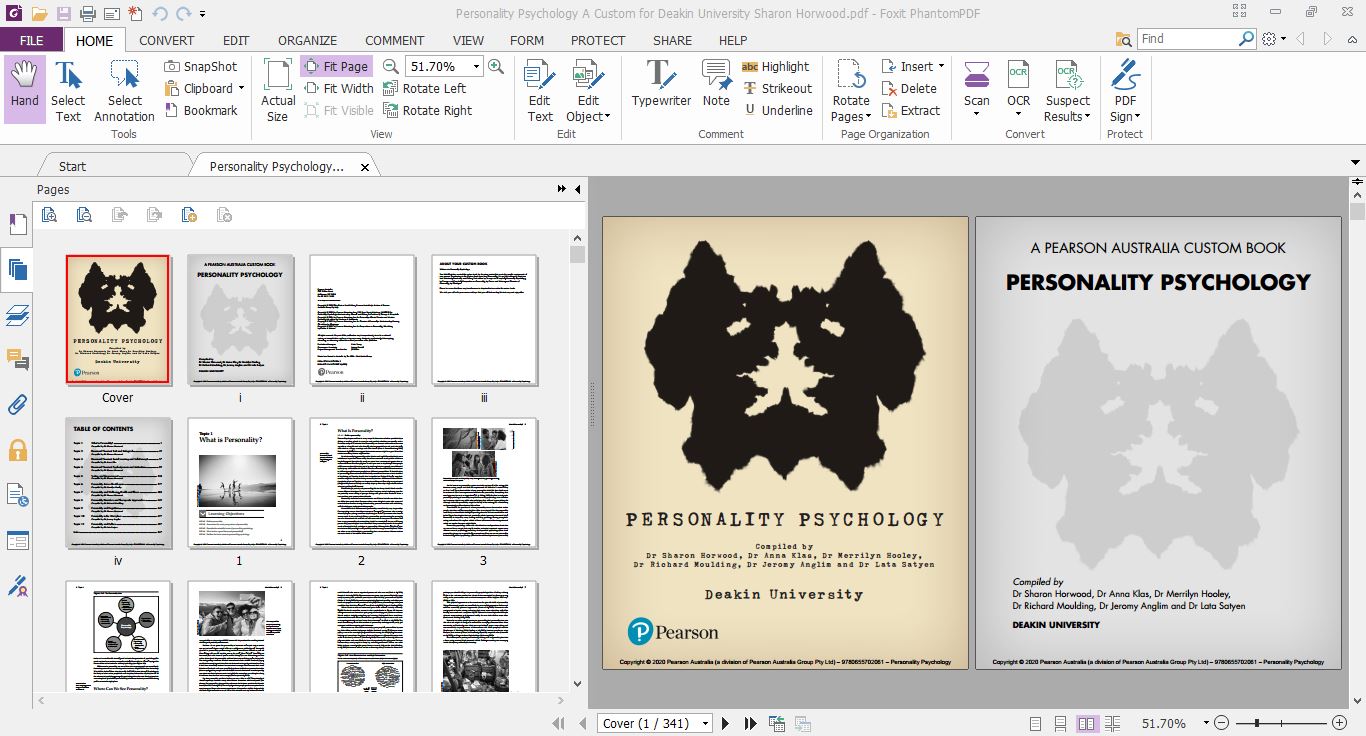Activate the Select Text tool
The width and height of the screenshot is (1366, 736).
pos(68,89)
